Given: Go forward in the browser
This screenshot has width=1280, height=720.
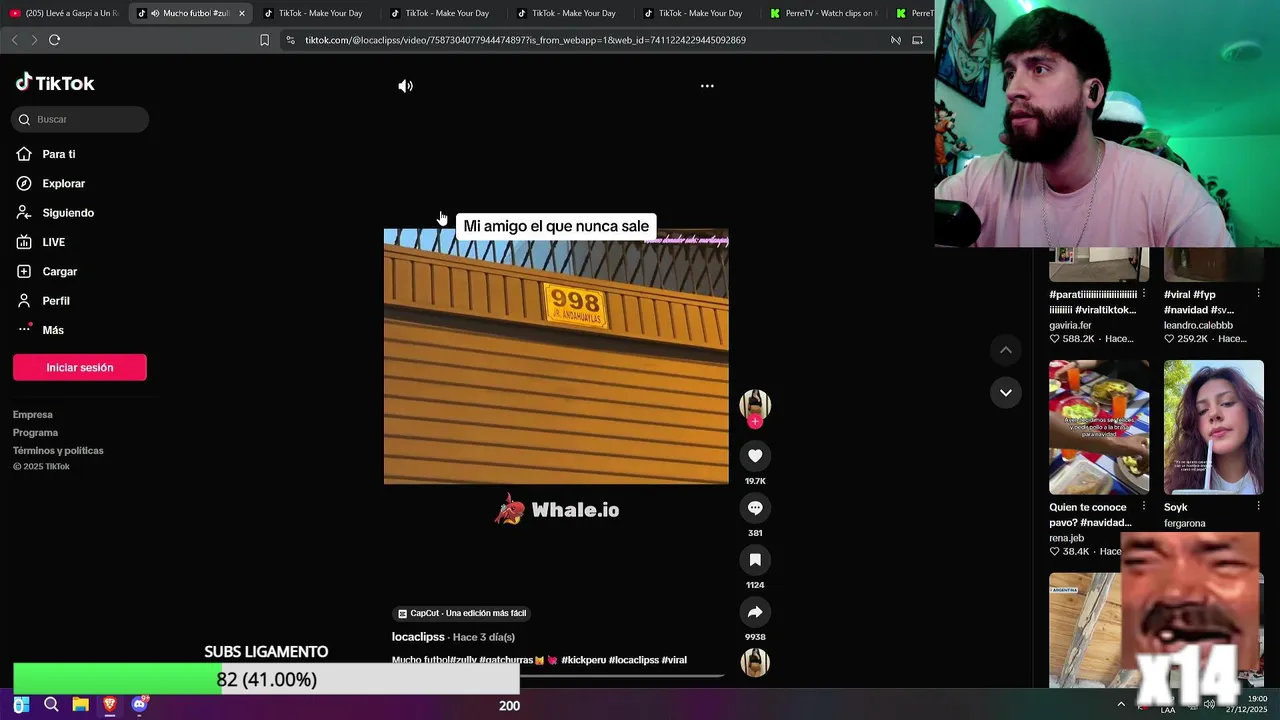Looking at the screenshot, I should pyautogui.click(x=34, y=40).
